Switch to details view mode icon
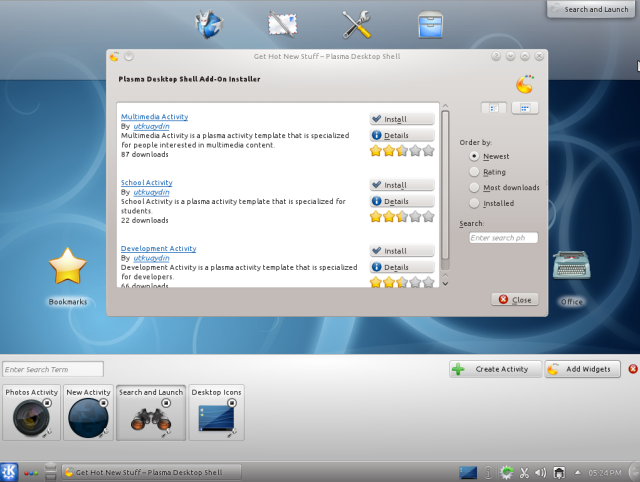Image resolution: width=640 pixels, height=482 pixels. coord(494,108)
